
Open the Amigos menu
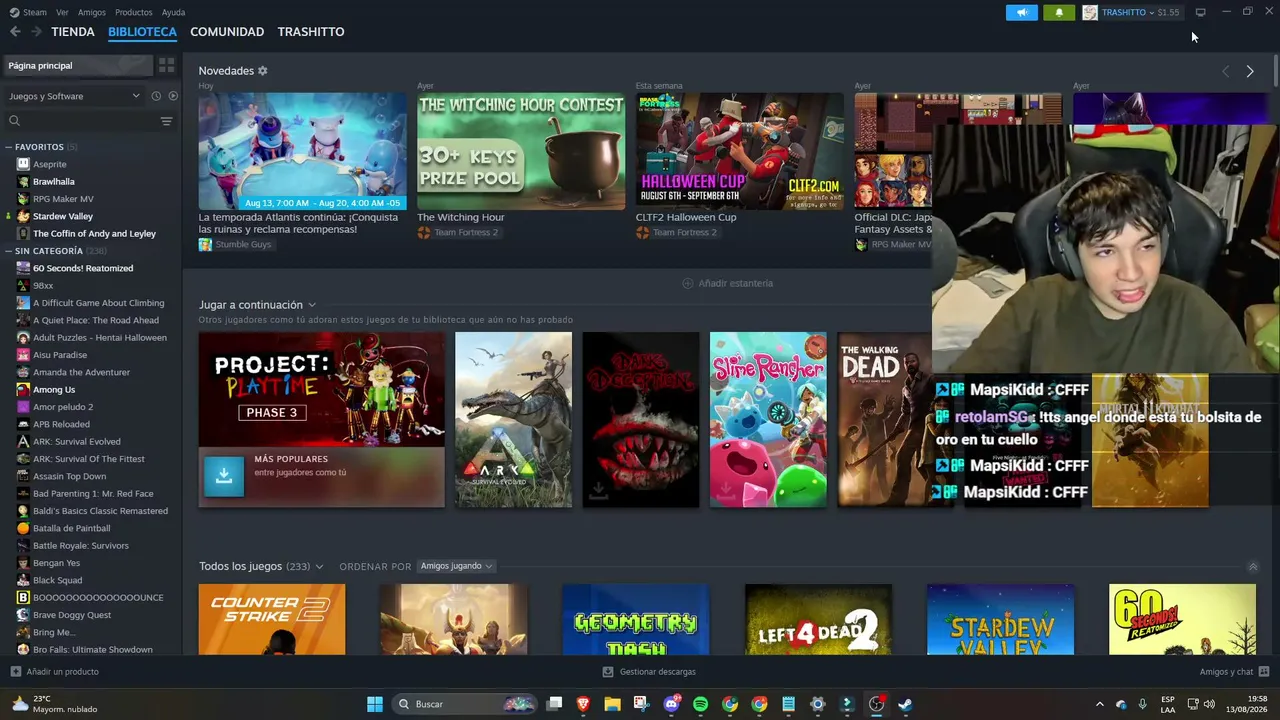point(92,12)
